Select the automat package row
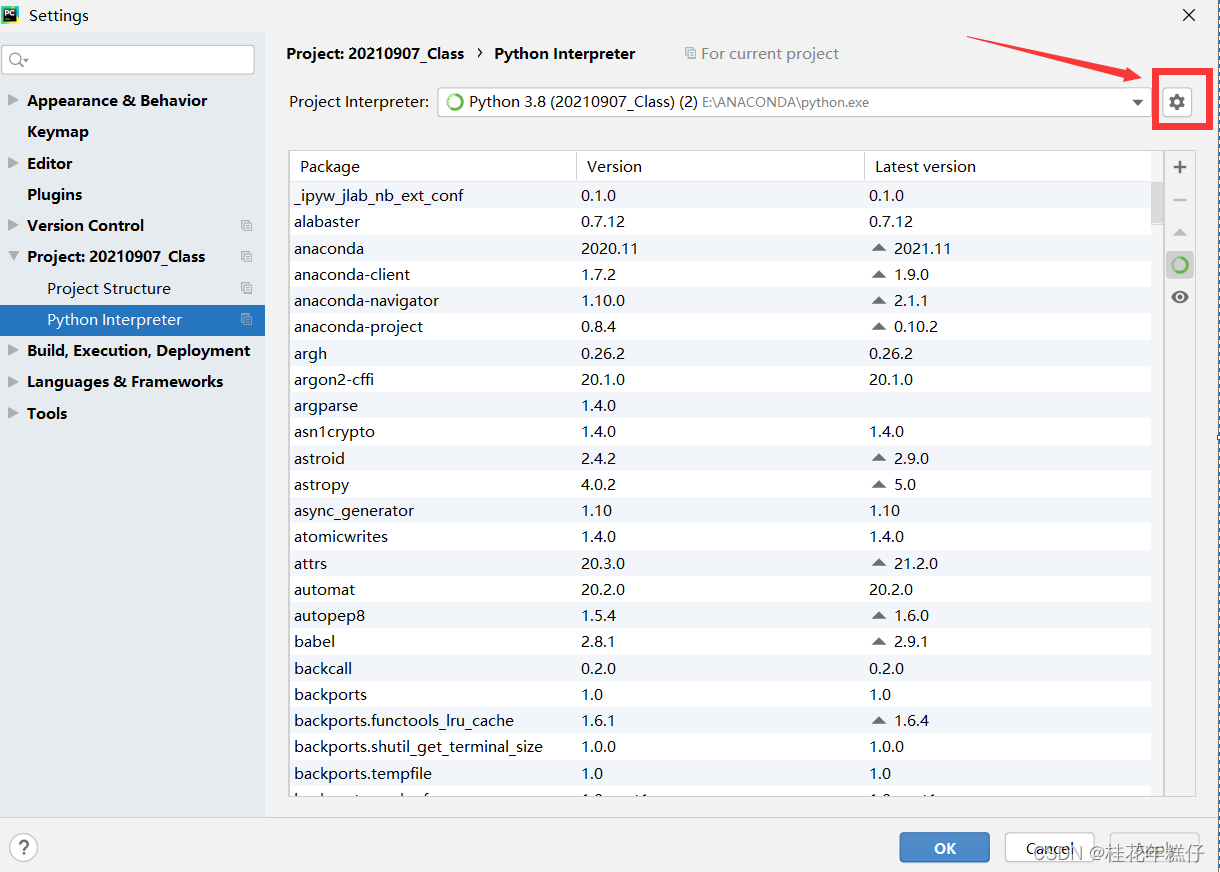 pos(720,589)
